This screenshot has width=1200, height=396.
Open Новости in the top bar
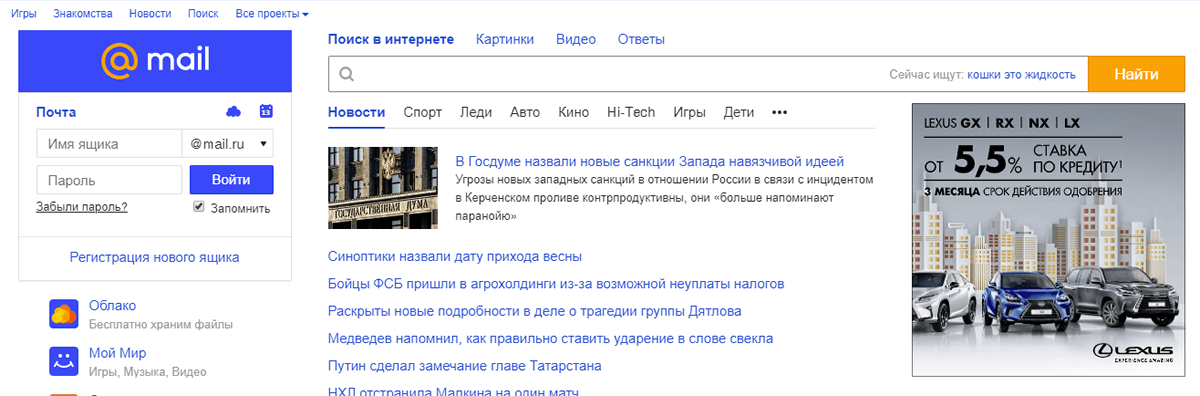pos(151,14)
